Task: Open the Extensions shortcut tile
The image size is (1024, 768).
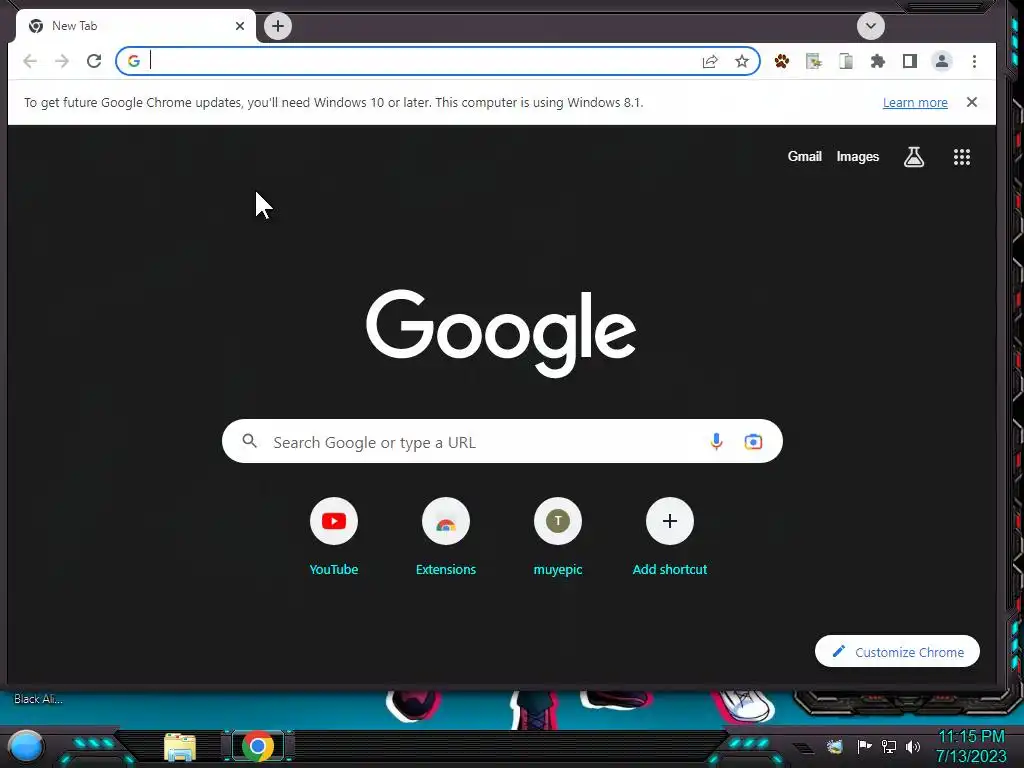Action: 446,537
